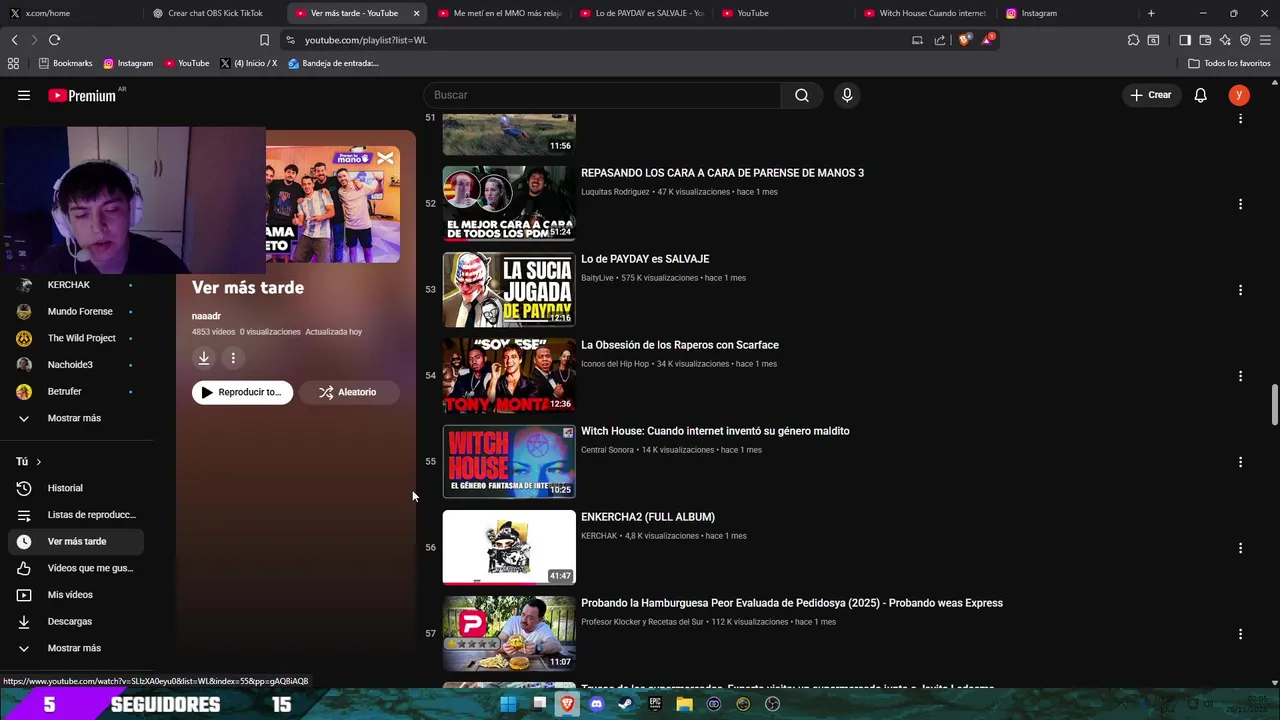Screen dimensions: 1280x720
Task: Open File Explorer from taskbar
Action: (x=684, y=704)
